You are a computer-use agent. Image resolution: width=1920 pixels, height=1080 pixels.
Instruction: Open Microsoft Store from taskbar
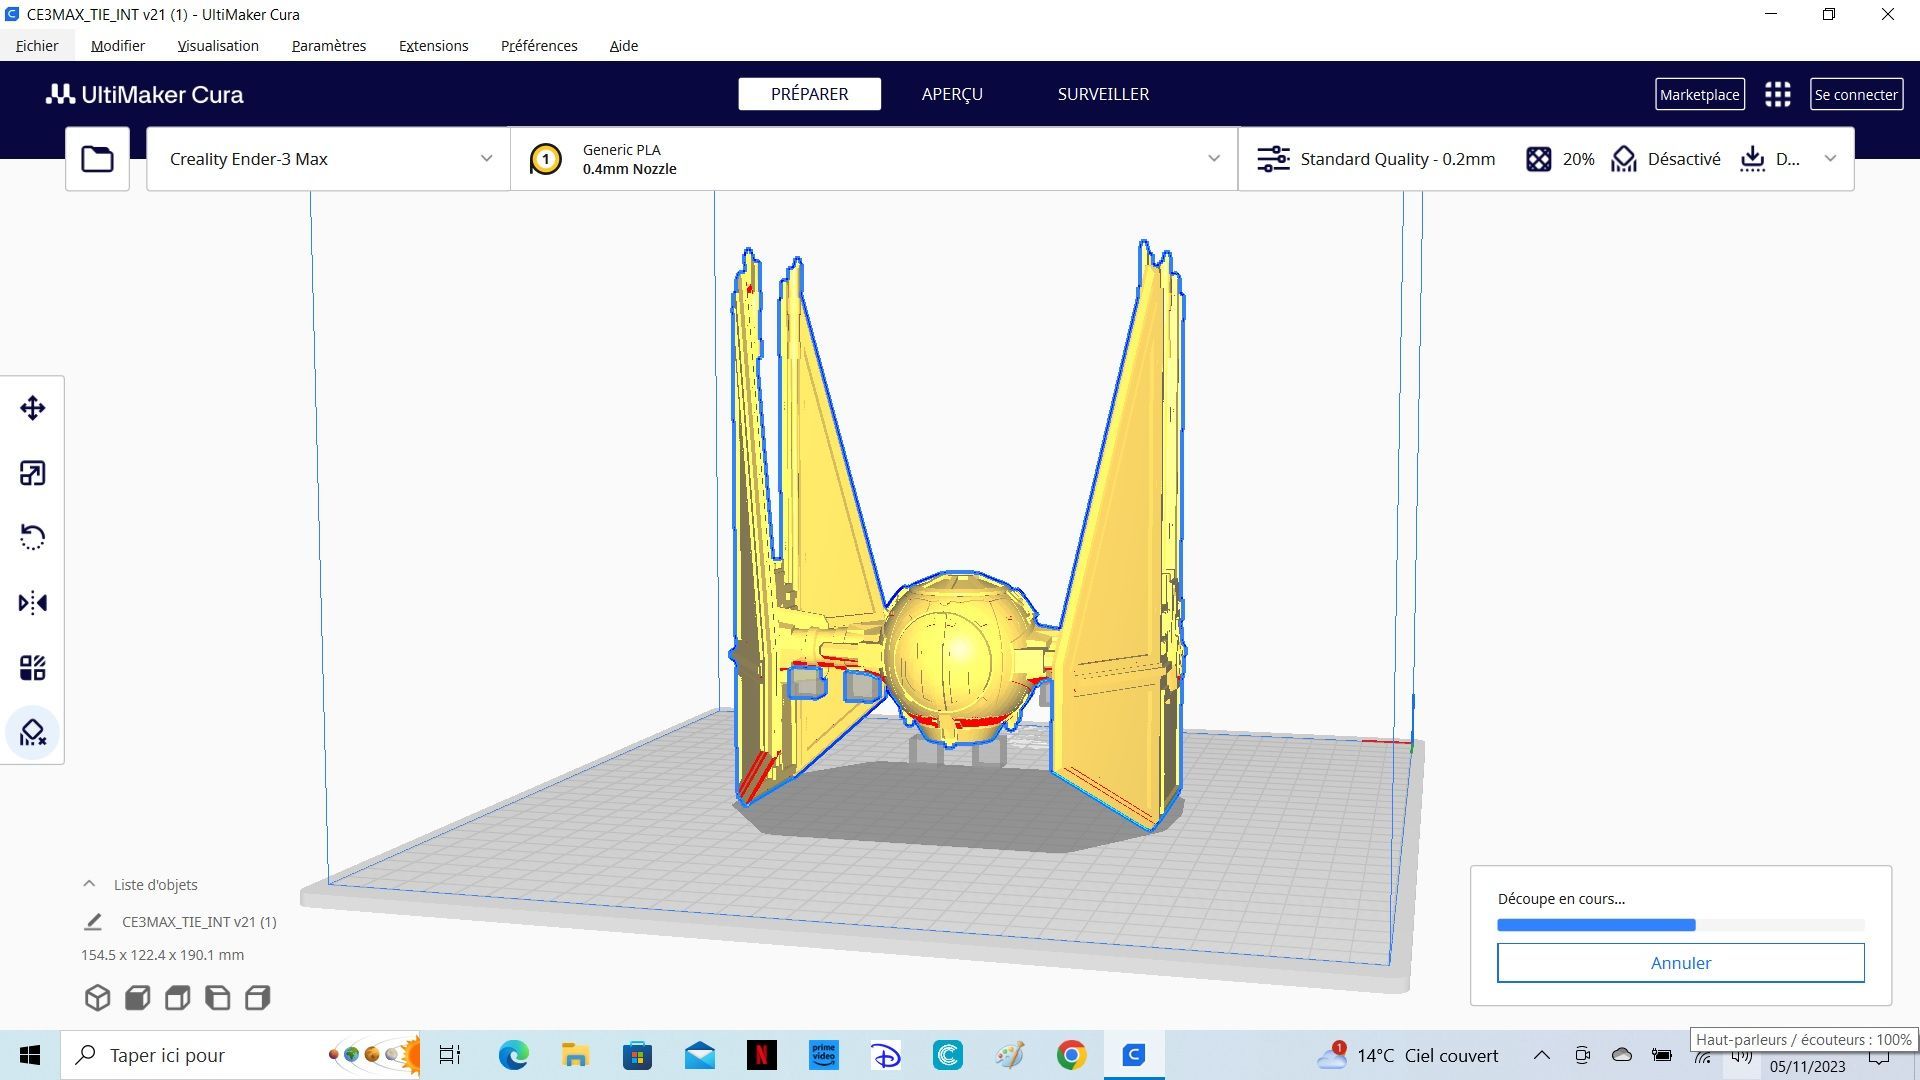[x=637, y=1055]
